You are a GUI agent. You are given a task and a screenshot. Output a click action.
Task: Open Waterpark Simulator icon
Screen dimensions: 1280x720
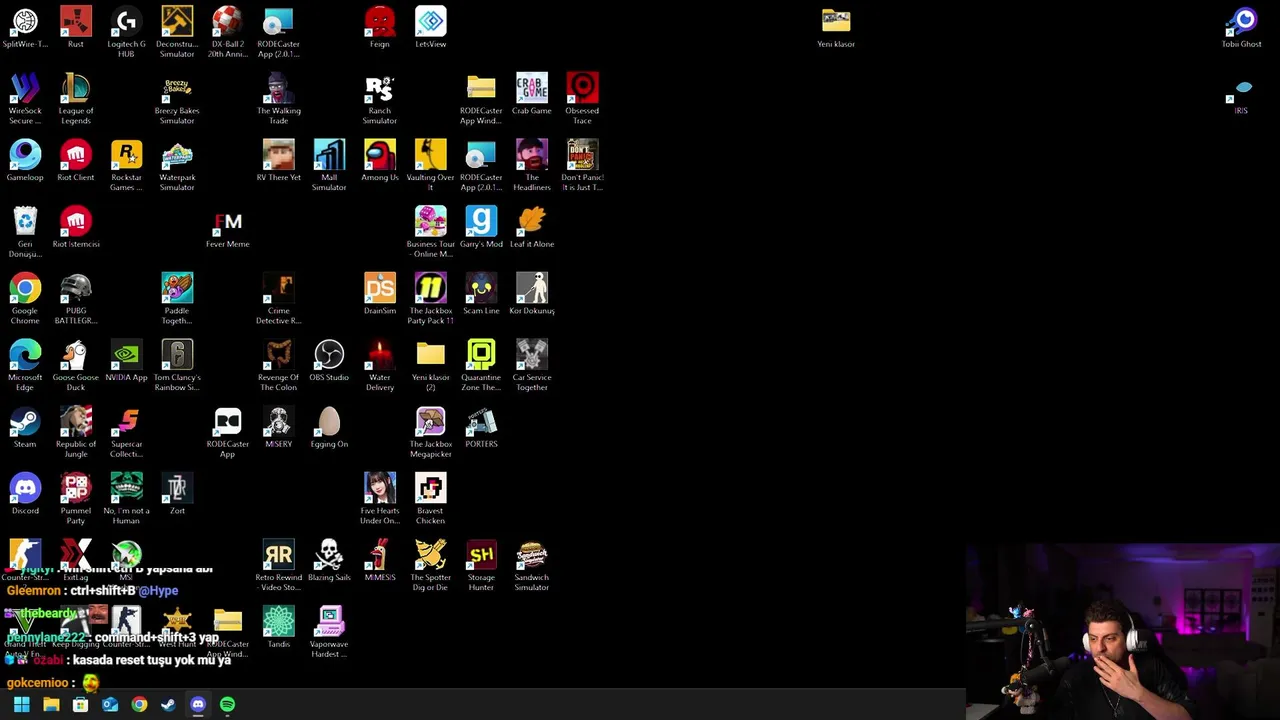pyautogui.click(x=177, y=165)
